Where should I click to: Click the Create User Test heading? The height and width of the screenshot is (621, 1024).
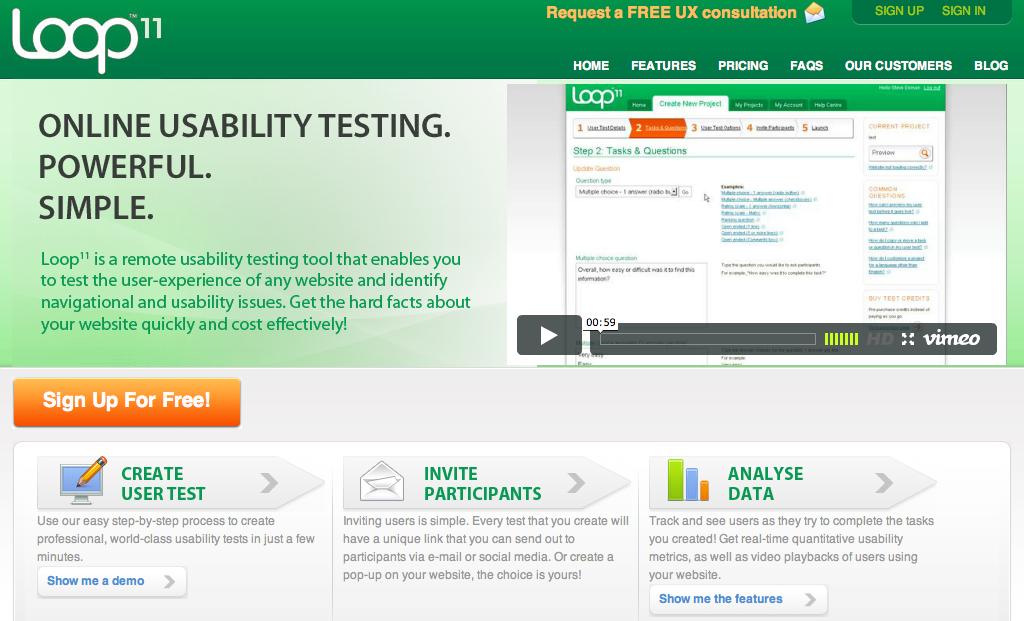163,483
